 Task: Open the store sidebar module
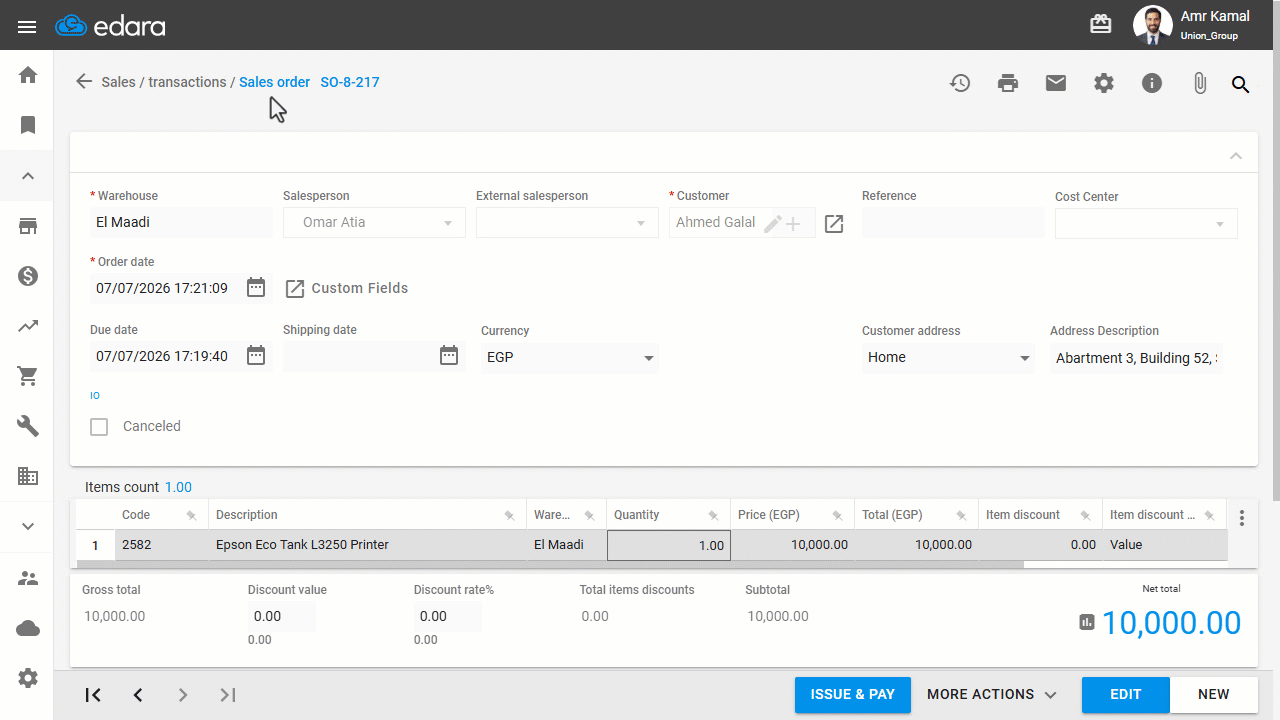pyautogui.click(x=28, y=226)
